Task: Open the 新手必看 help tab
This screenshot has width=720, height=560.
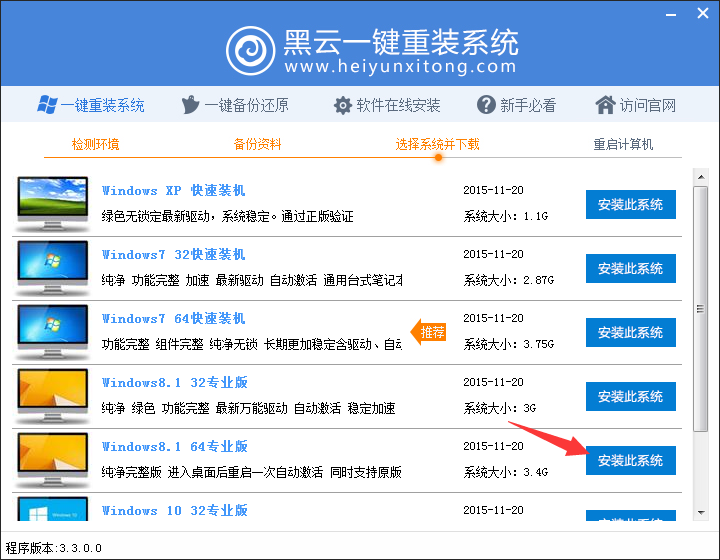Action: (517, 105)
